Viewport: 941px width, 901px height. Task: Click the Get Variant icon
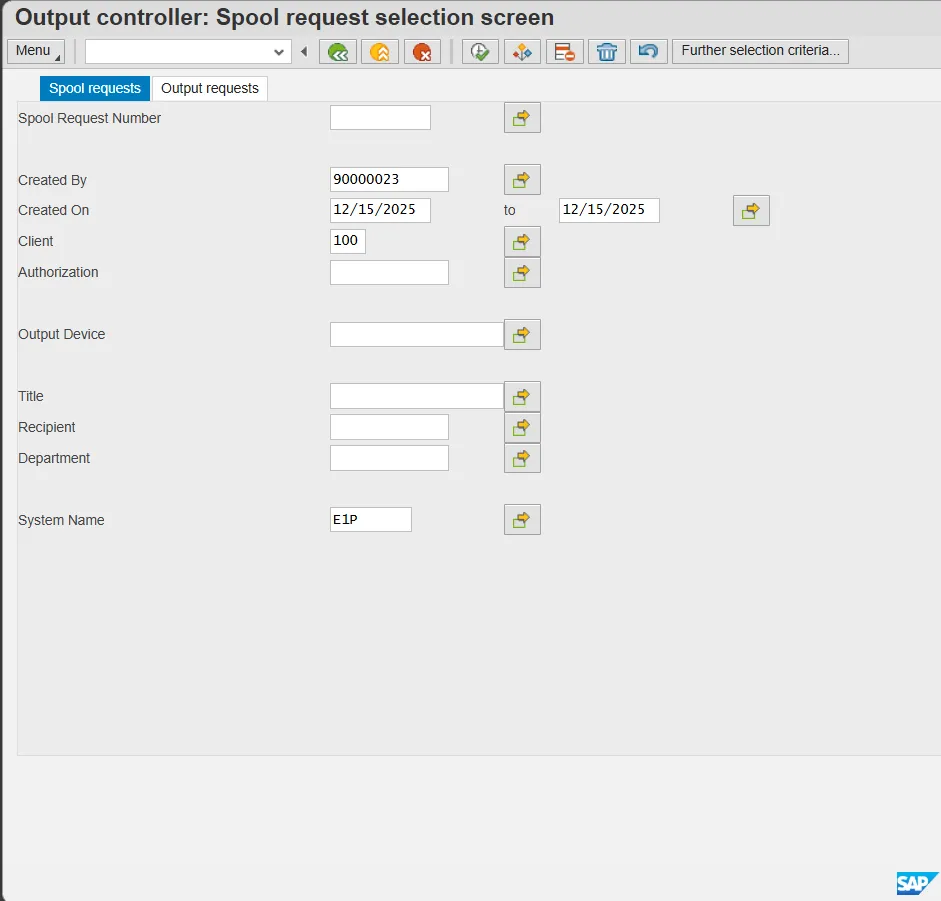coord(522,52)
